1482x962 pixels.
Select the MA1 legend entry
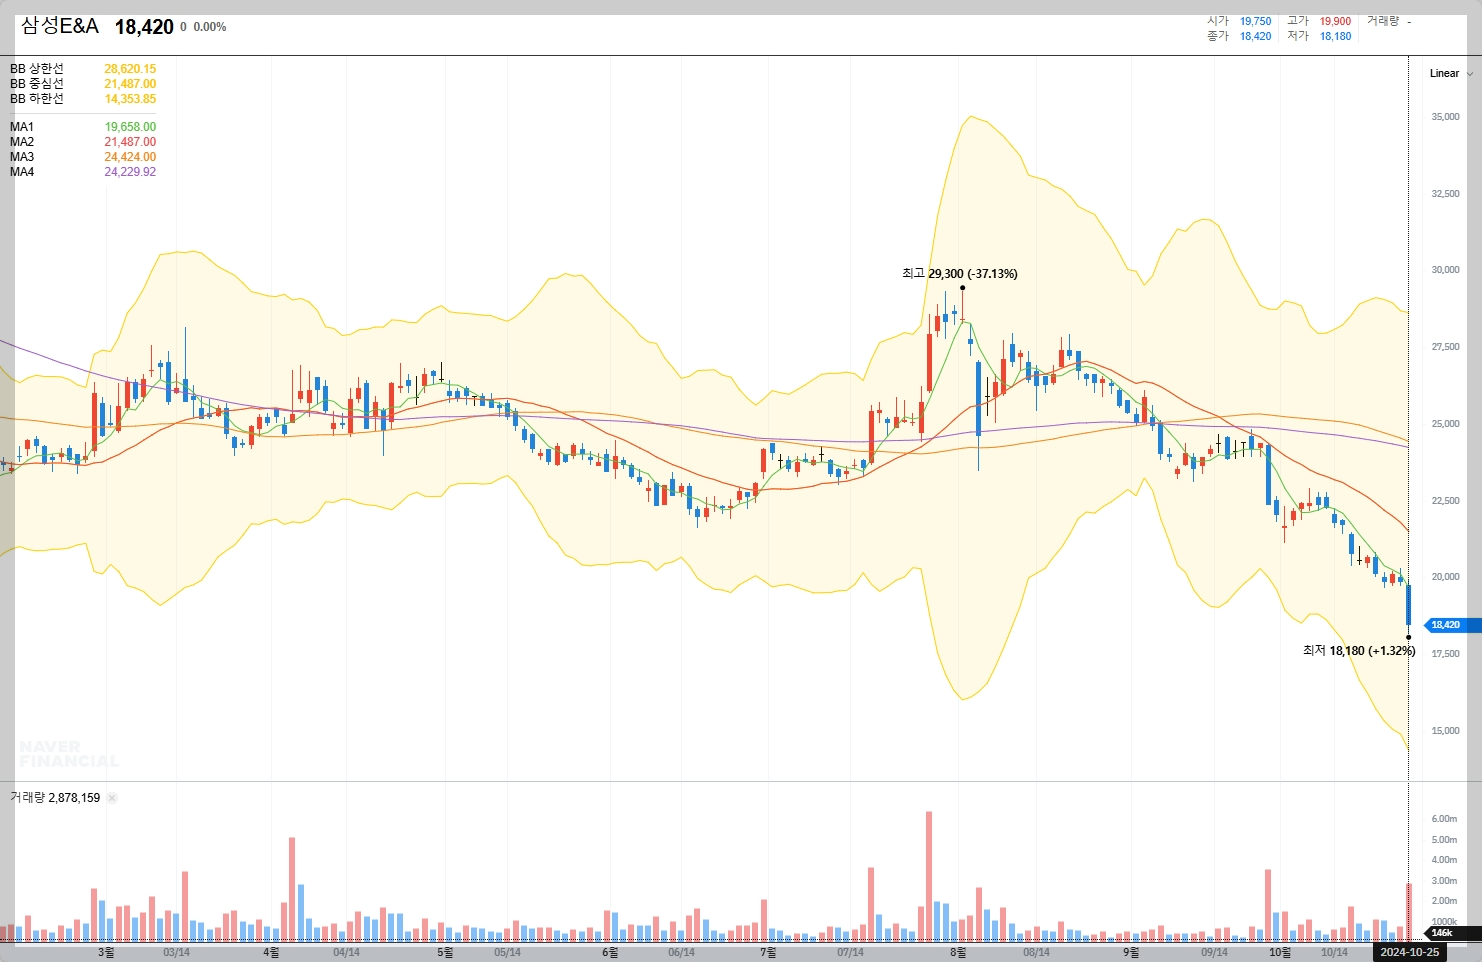[x=22, y=127]
